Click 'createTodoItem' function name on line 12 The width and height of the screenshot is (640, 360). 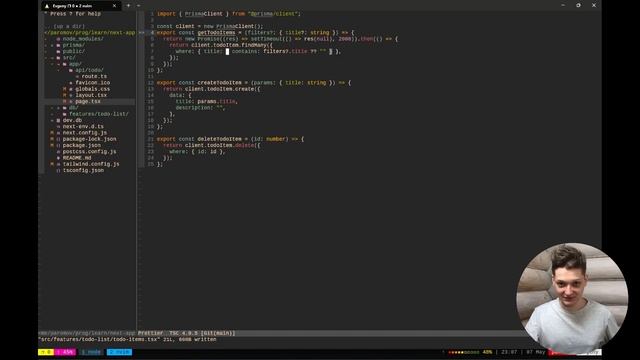(219, 83)
